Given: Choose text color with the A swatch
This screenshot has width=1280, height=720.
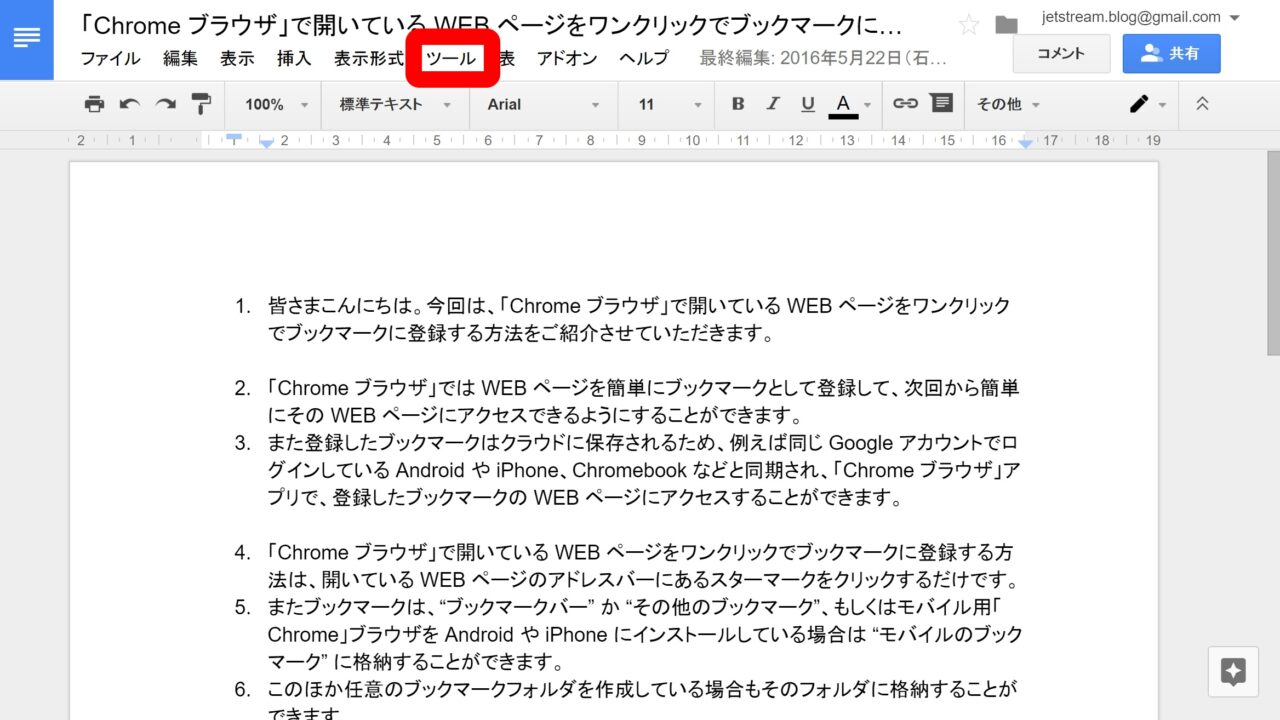Looking at the screenshot, I should click(843, 104).
